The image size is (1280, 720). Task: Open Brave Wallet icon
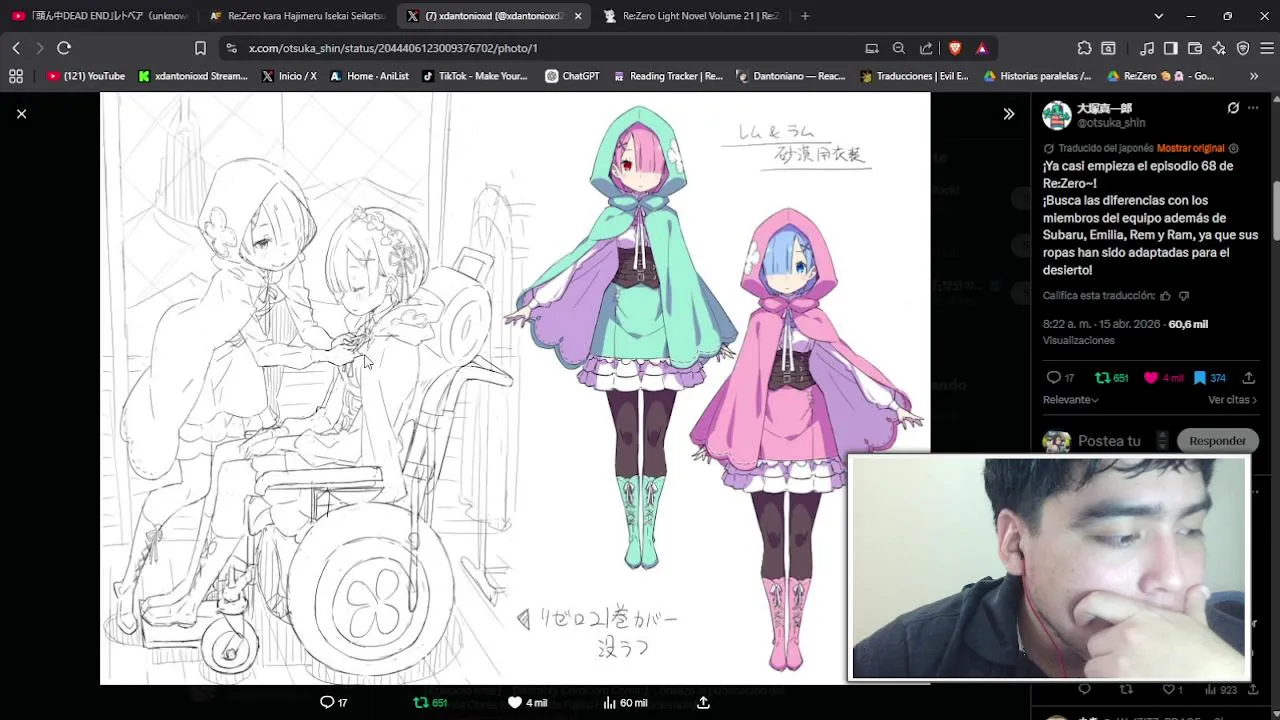1195,48
